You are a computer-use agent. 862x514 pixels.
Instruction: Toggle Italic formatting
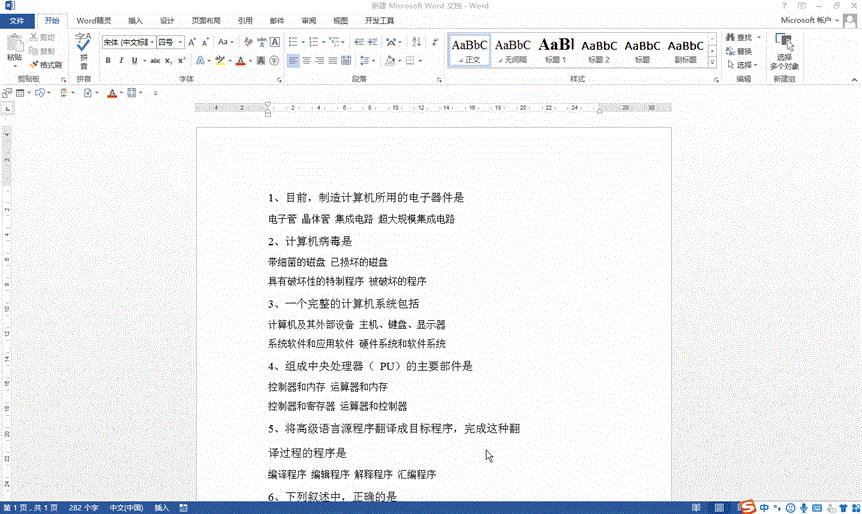(121, 61)
